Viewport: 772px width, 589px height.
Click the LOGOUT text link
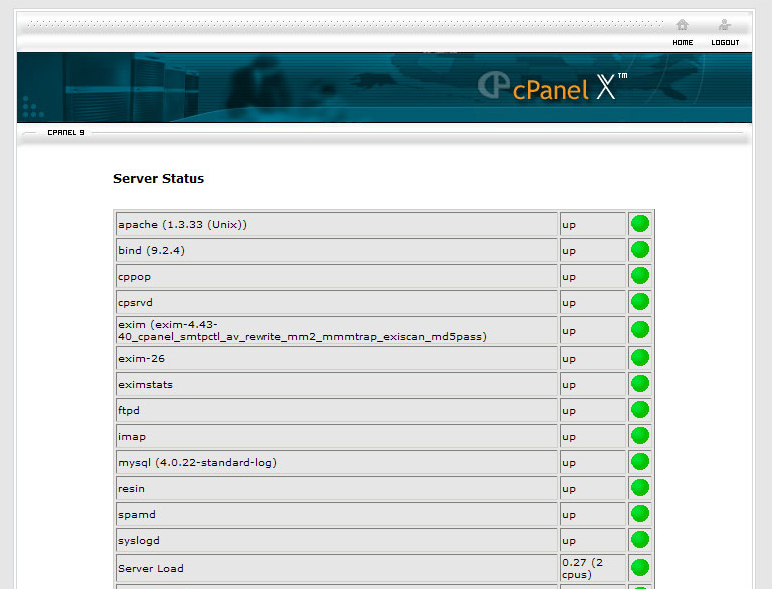click(725, 43)
